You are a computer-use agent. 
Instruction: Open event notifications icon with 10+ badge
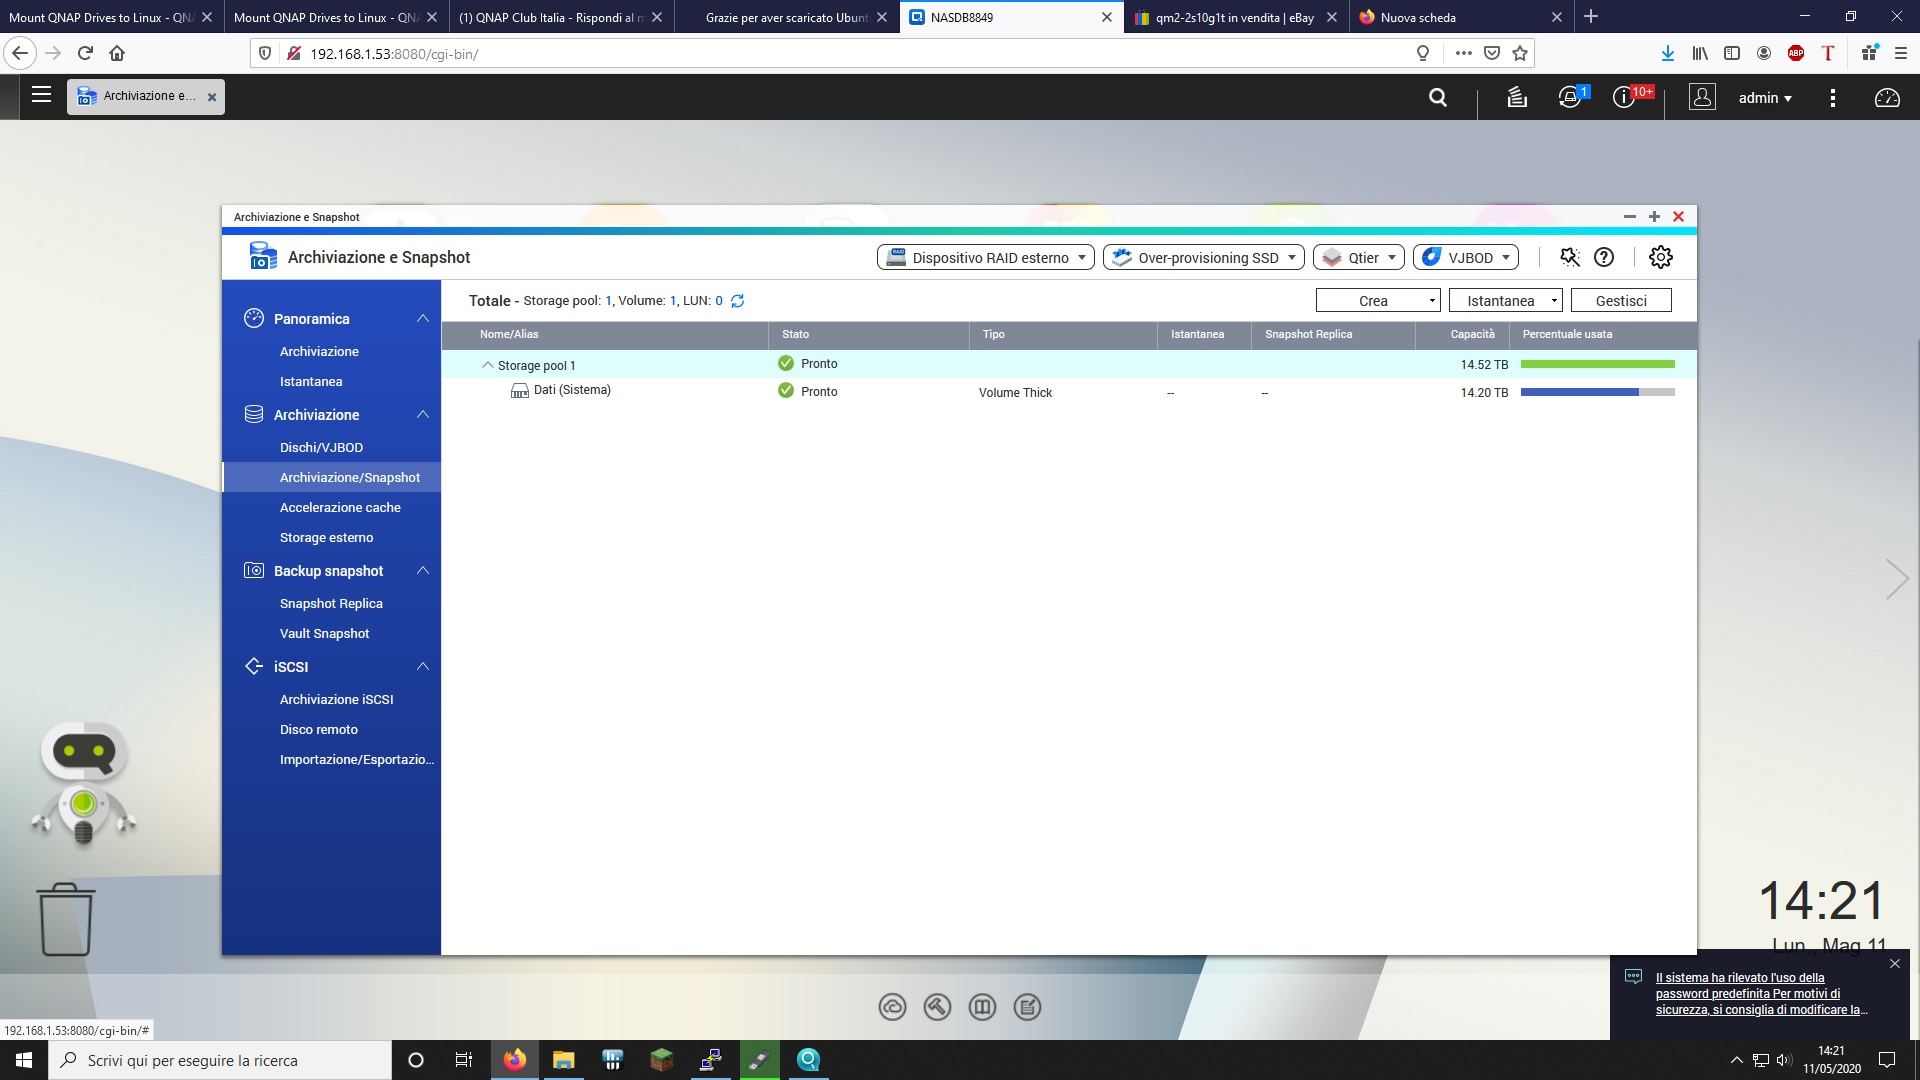pos(1624,97)
